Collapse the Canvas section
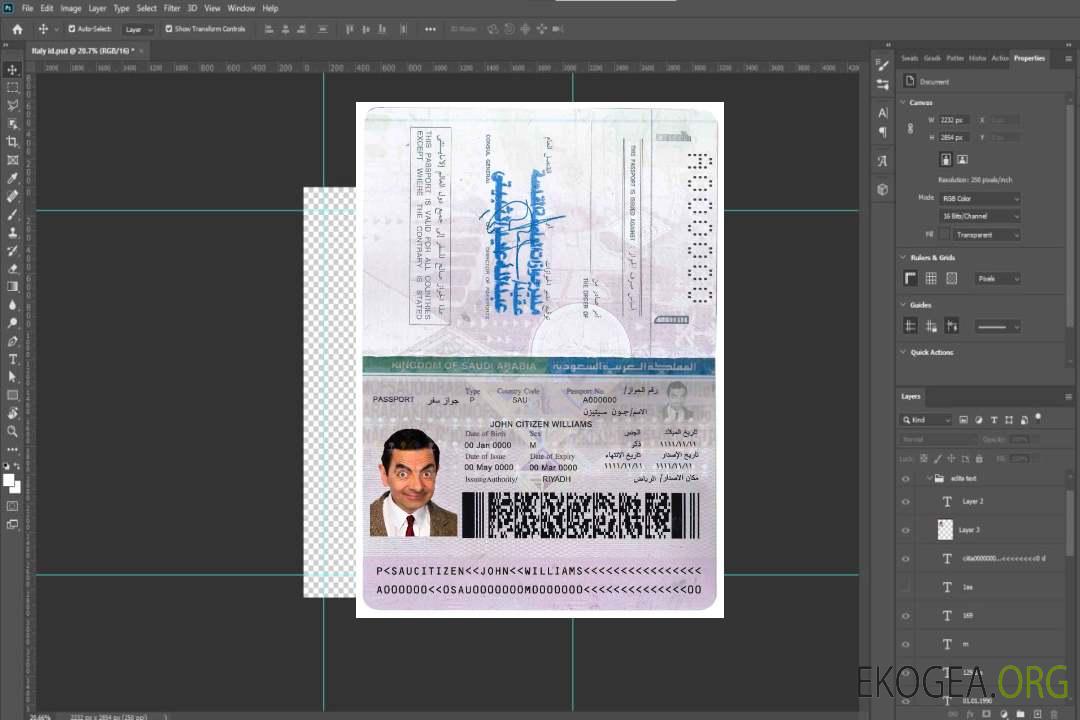This screenshot has width=1080, height=720. (x=903, y=103)
